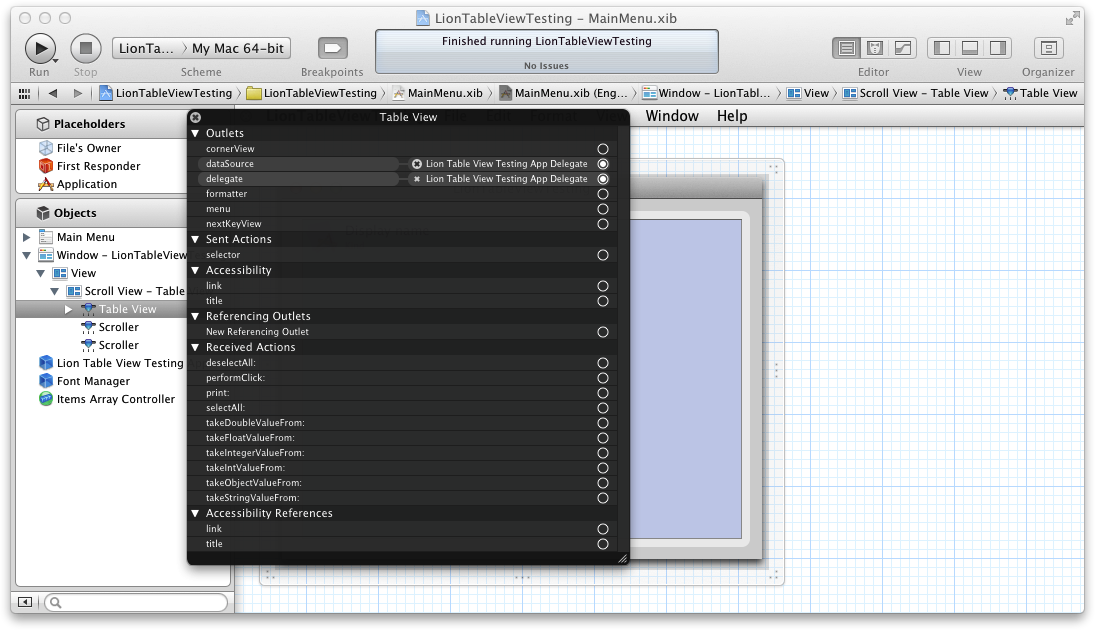
Task: Expand the Table View object
Action: coord(68,309)
